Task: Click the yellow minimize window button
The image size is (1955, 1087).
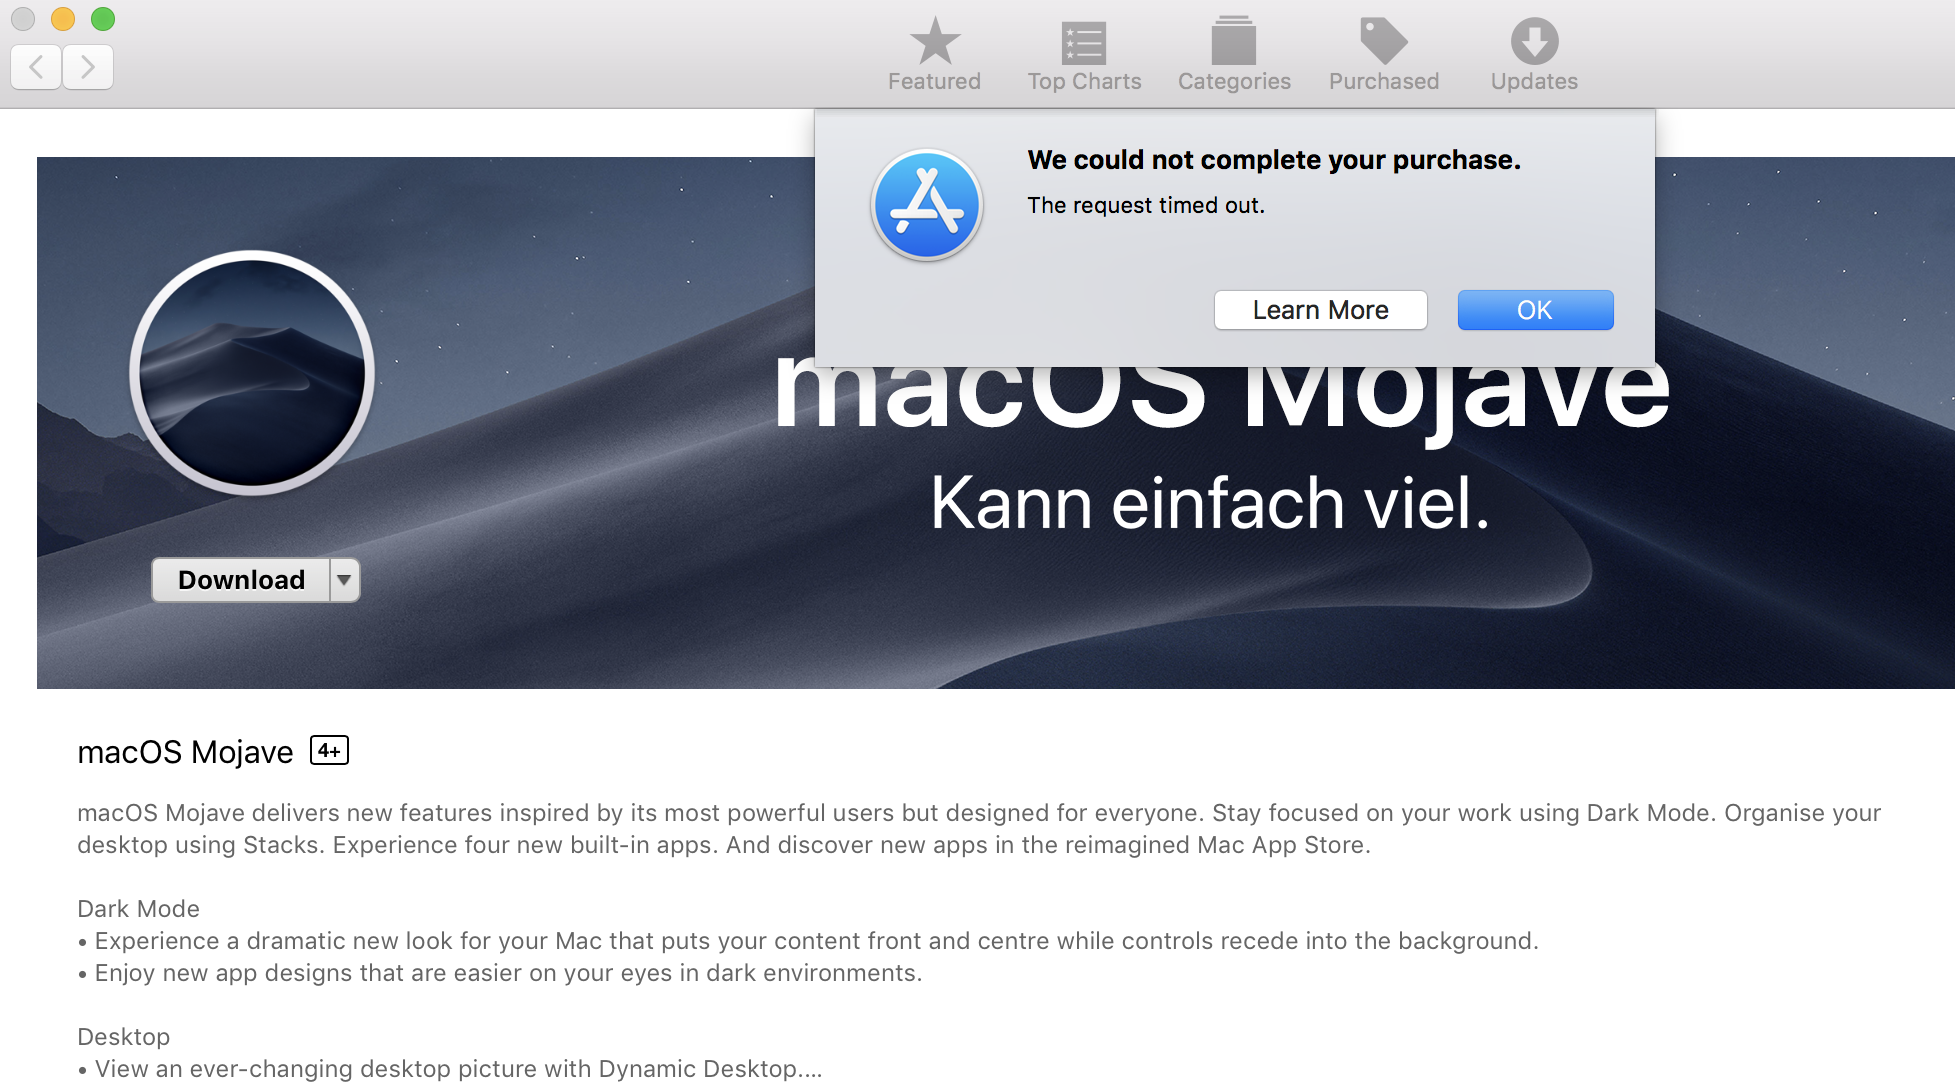Action: point(63,19)
